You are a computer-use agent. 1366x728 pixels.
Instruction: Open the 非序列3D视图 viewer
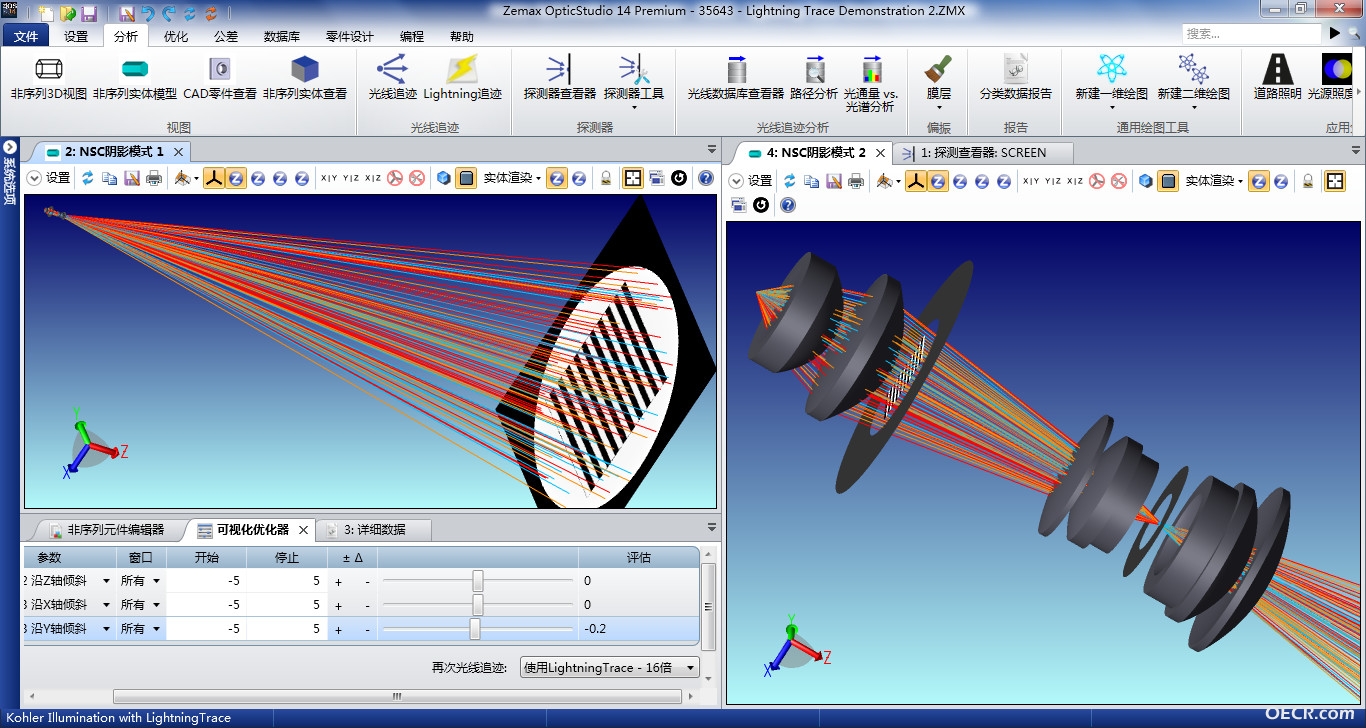click(49, 78)
